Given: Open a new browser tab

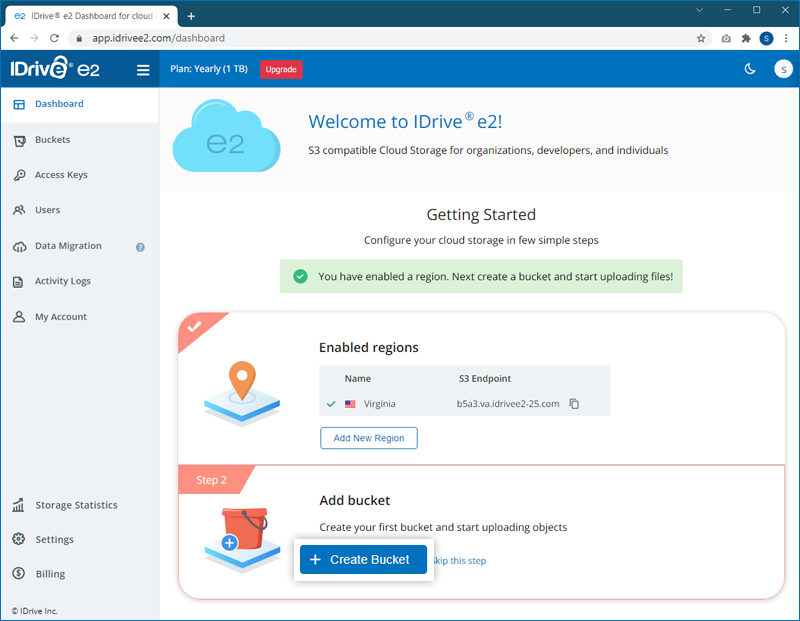Looking at the screenshot, I should 191,16.
